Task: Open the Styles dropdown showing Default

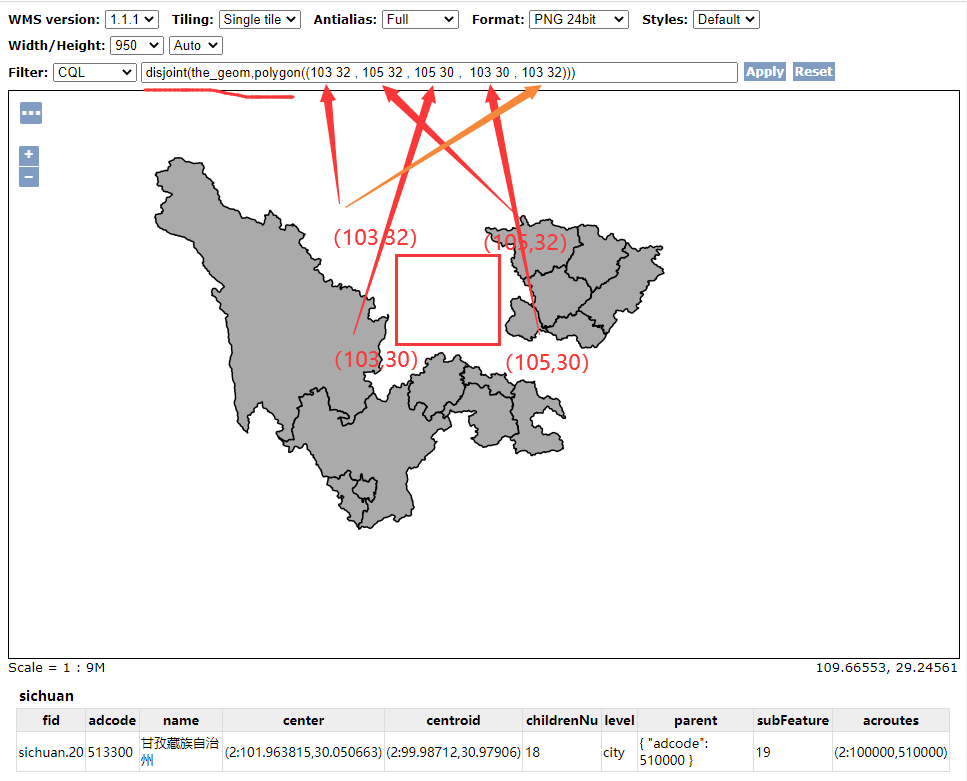Action: point(726,18)
